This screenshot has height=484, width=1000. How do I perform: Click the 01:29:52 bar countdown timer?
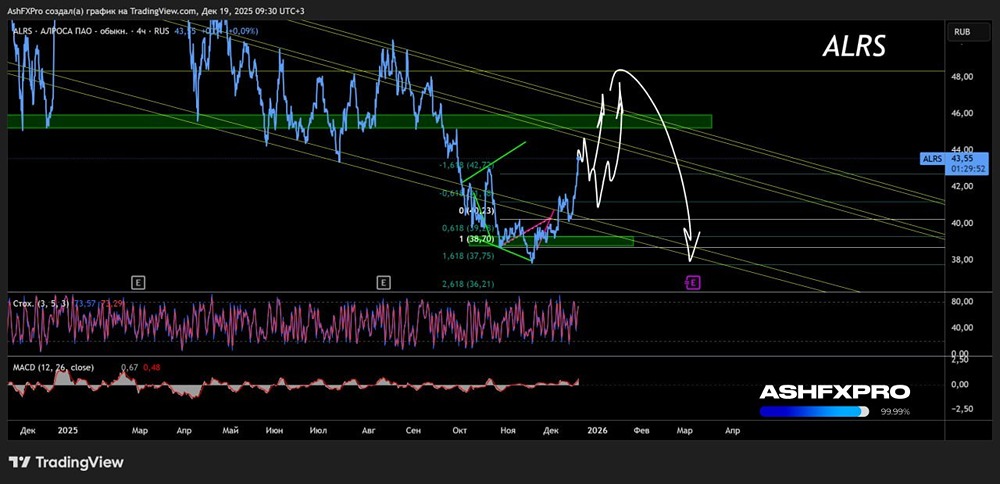tap(968, 170)
